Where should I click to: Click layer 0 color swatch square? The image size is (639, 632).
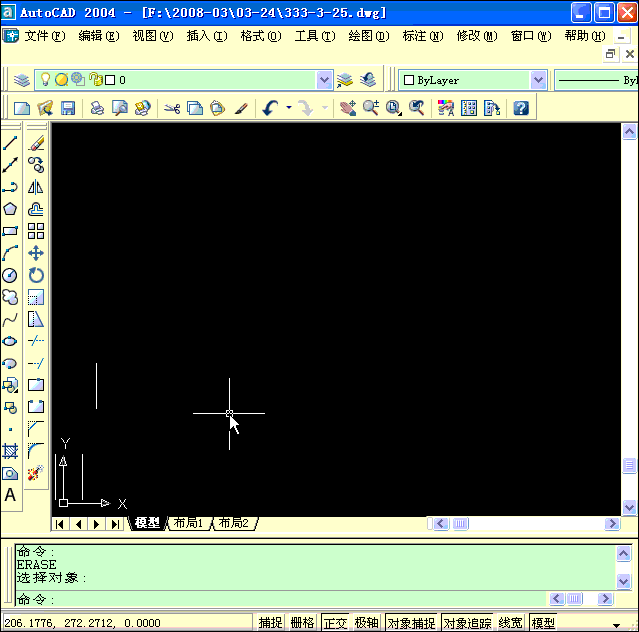110,80
